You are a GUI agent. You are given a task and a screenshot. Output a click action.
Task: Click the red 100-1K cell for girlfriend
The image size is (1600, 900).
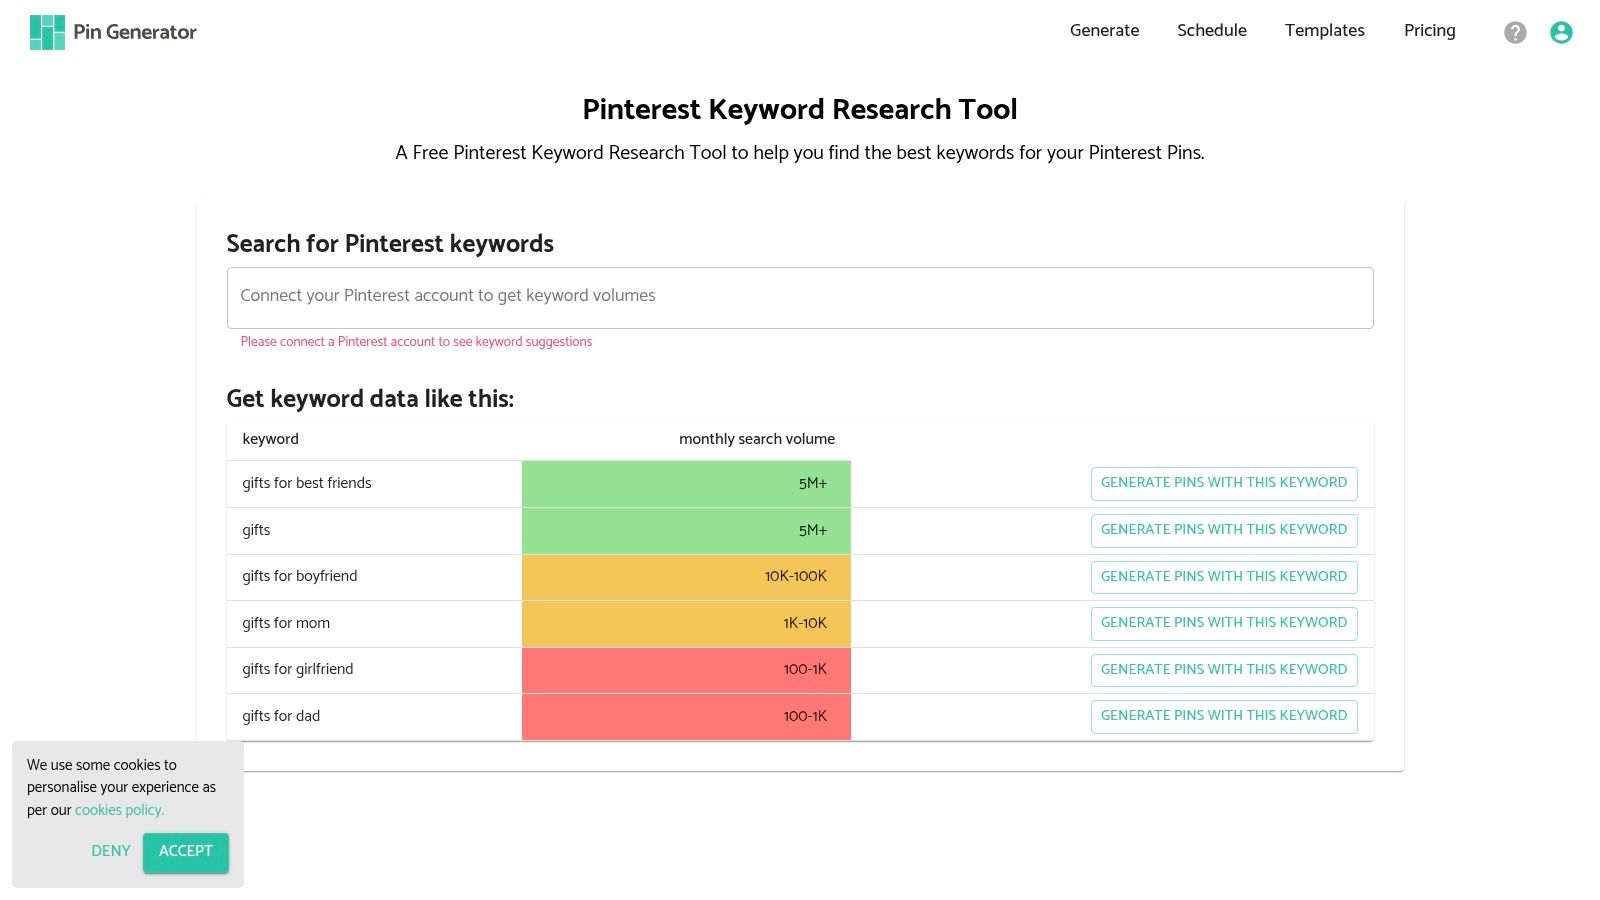tap(686, 670)
